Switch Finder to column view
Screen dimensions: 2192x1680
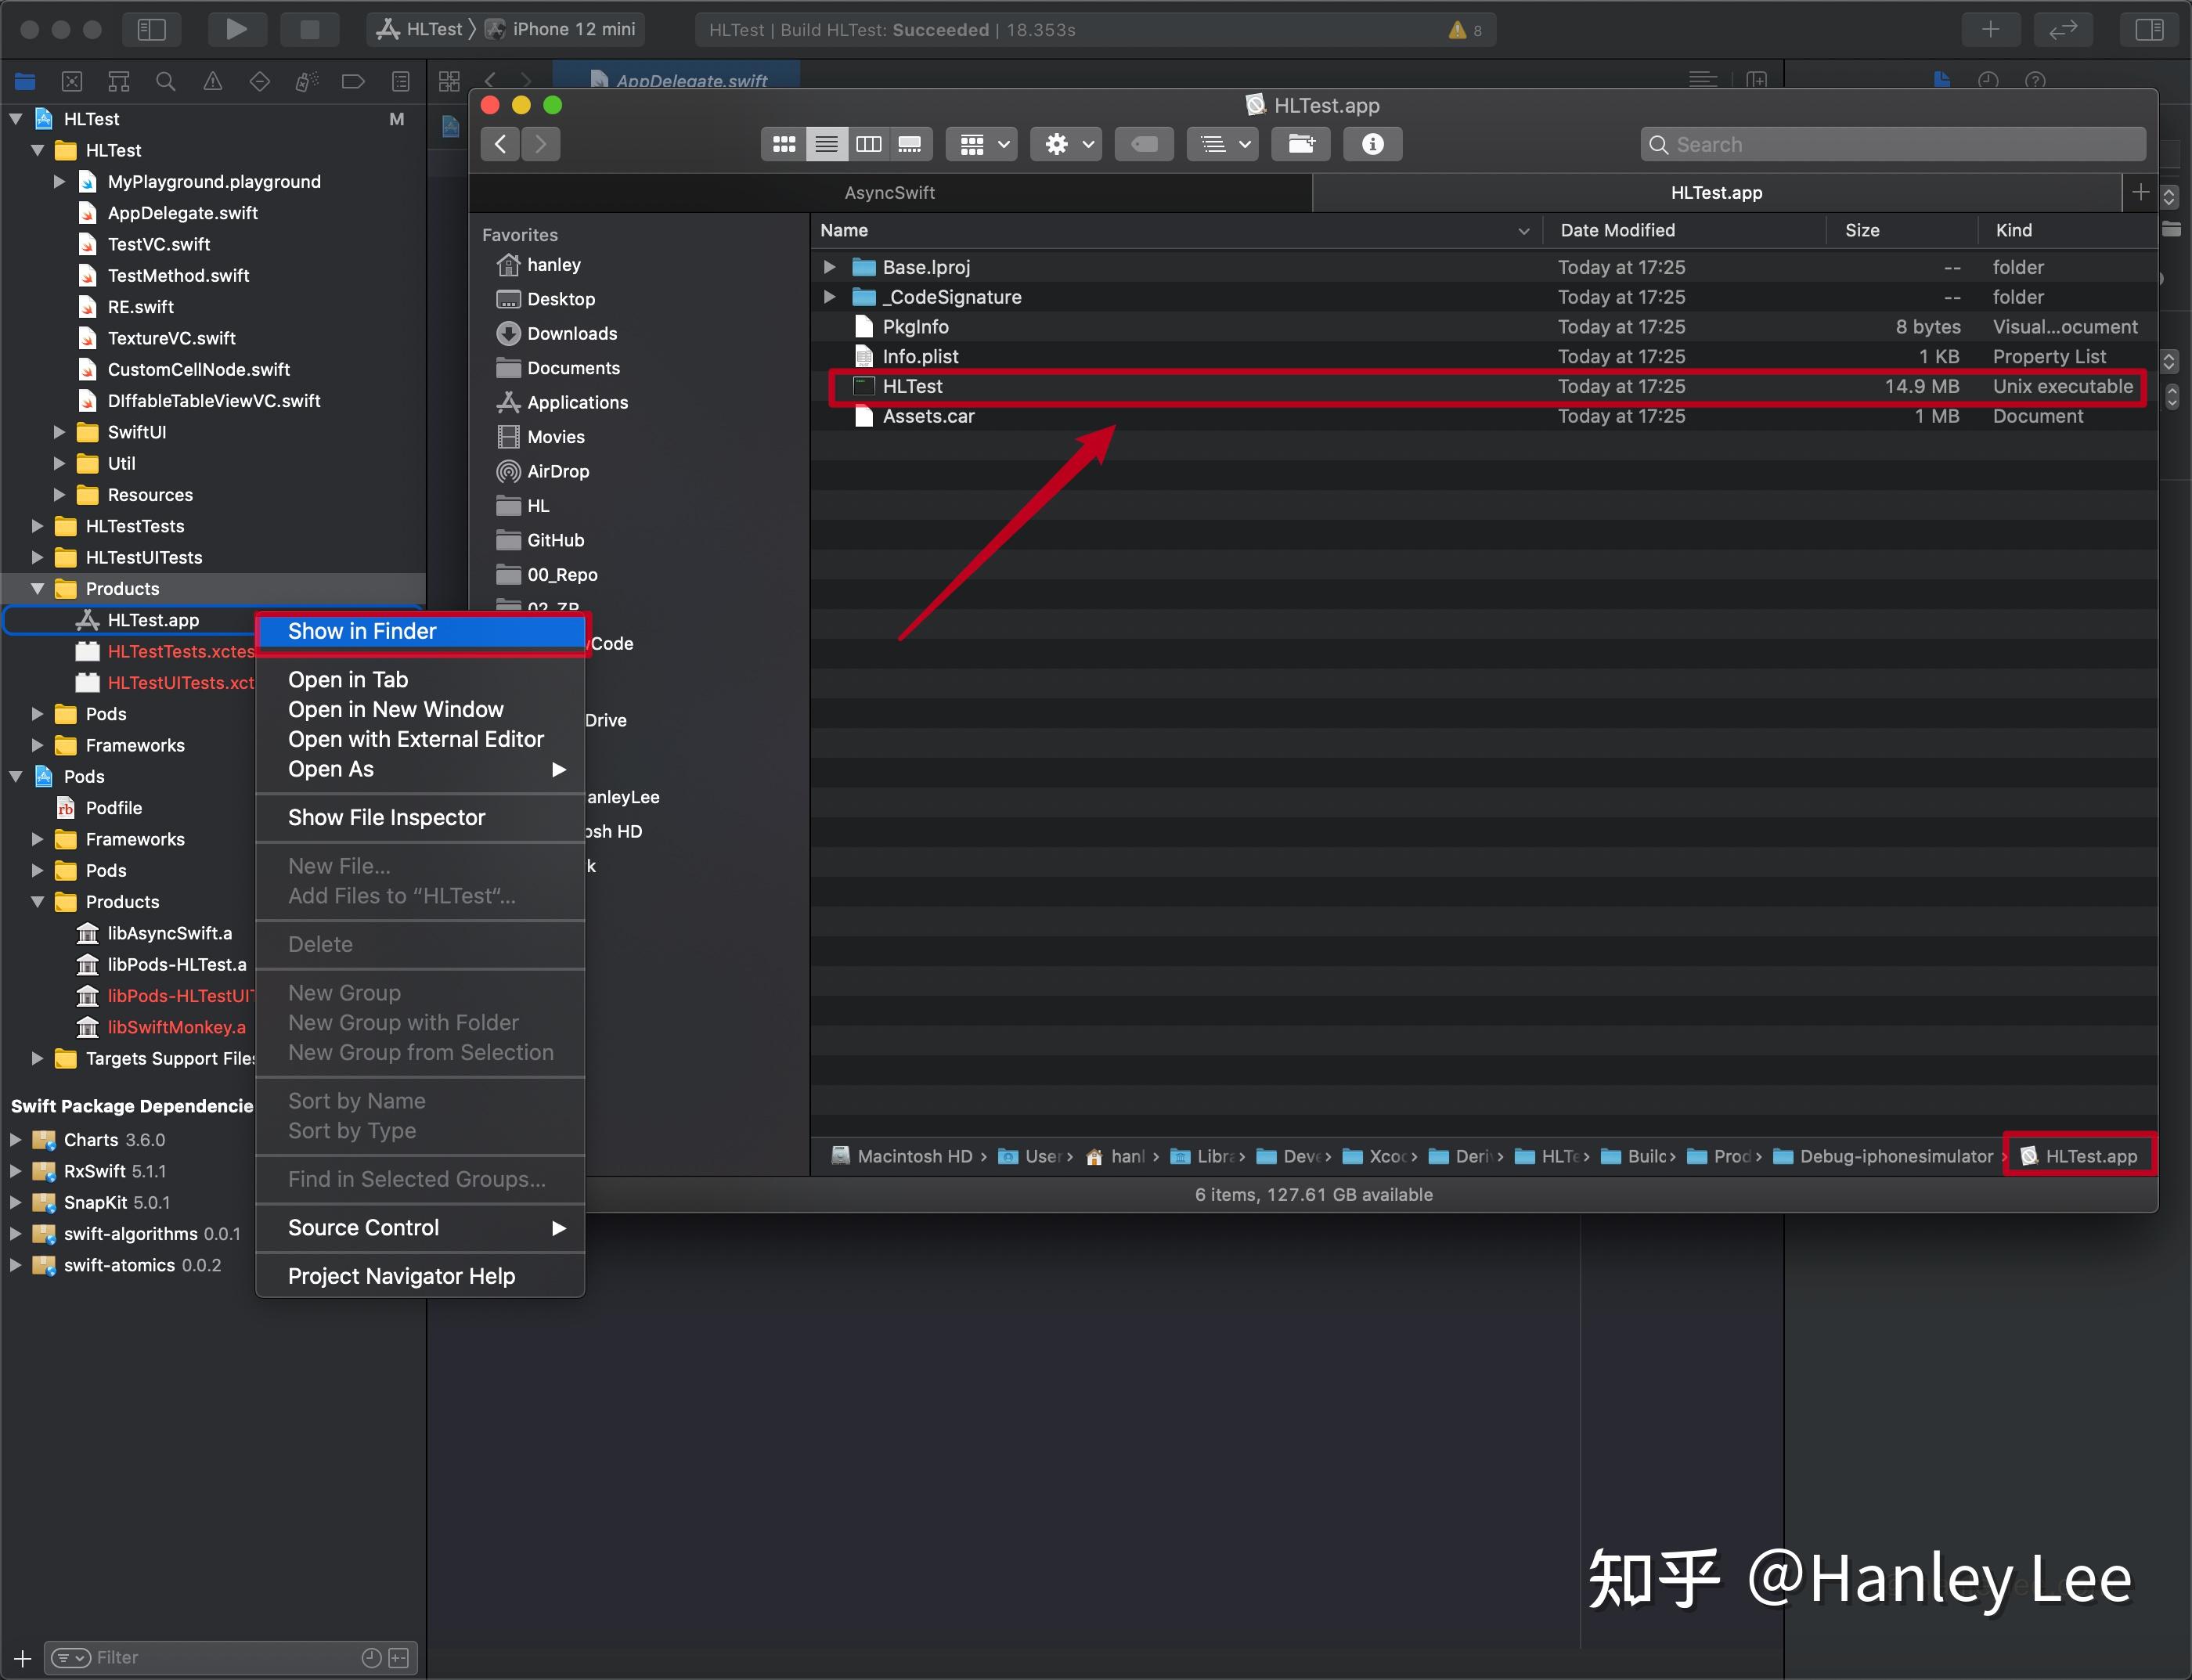868,144
